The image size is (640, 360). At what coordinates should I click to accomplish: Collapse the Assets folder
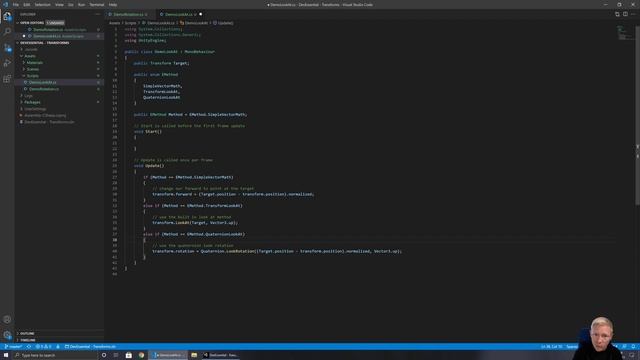pyautogui.click(x=30, y=56)
